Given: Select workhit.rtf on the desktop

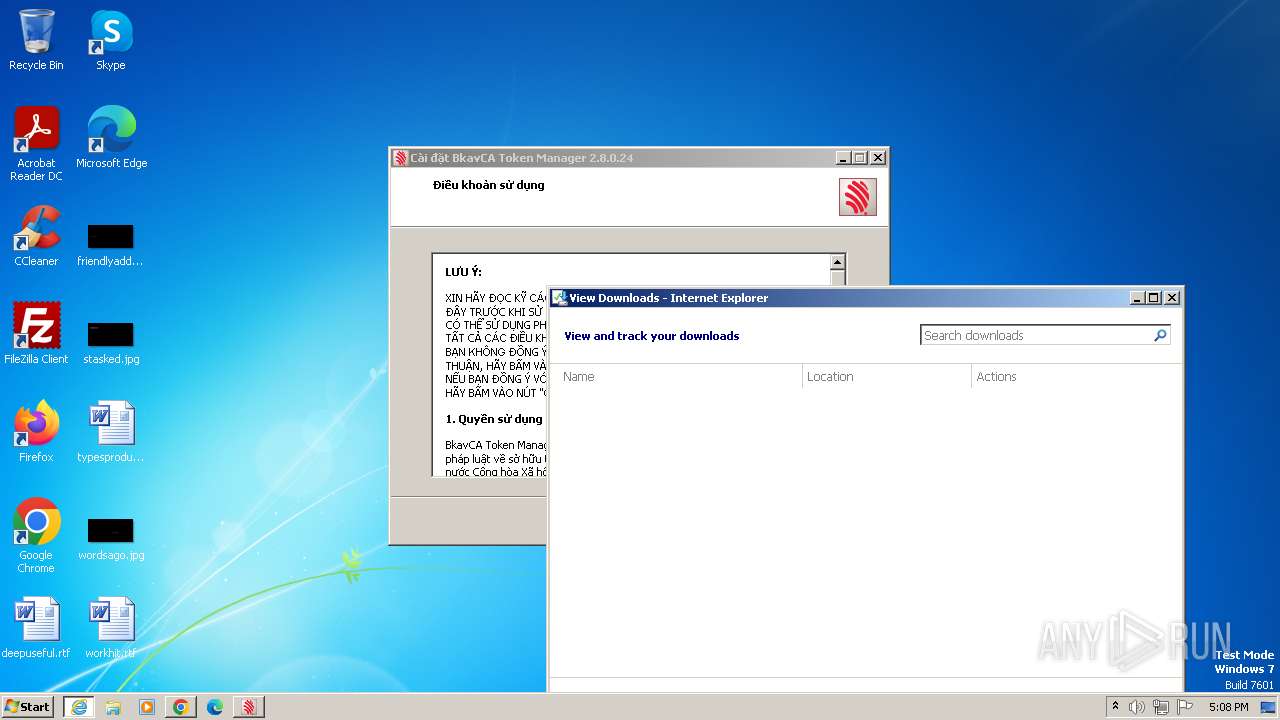Looking at the screenshot, I should click(x=111, y=628).
